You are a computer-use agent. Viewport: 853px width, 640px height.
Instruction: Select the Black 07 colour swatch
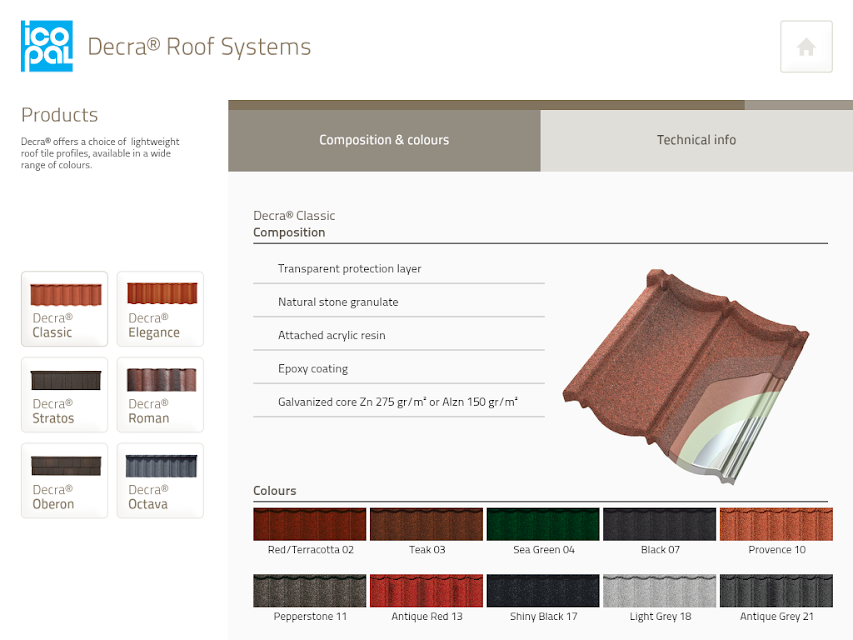tap(659, 524)
